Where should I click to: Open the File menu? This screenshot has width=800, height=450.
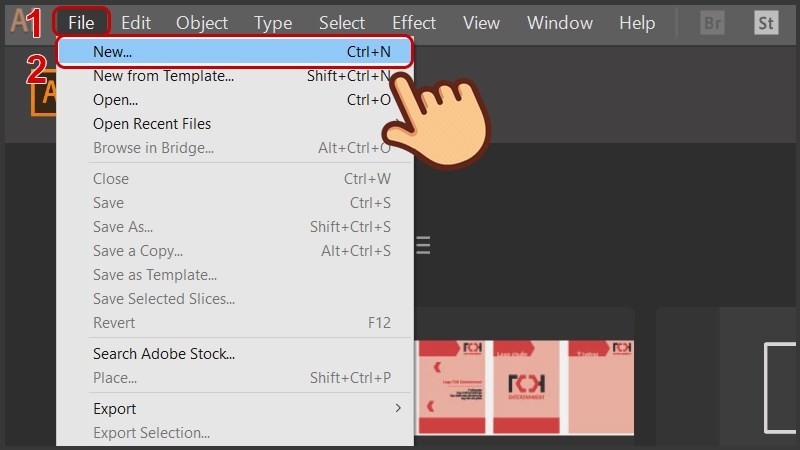81,22
